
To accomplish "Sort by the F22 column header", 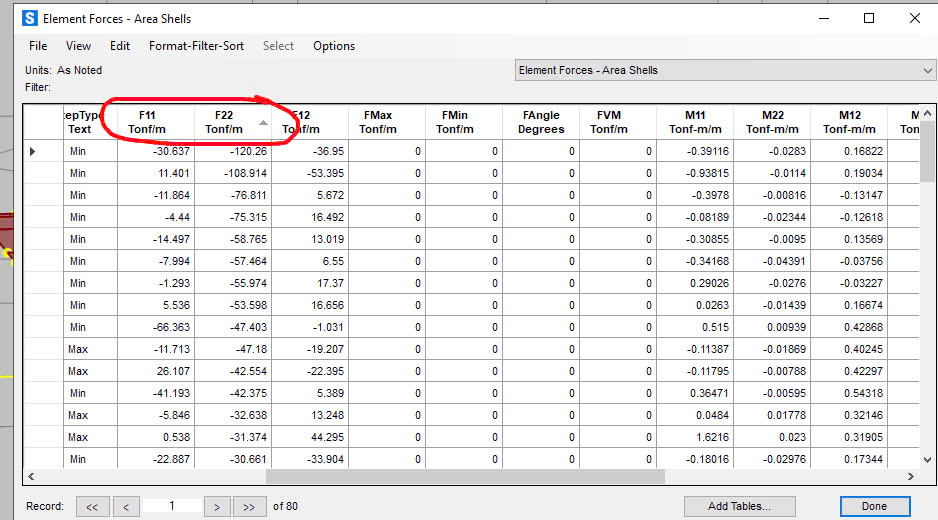I will (224, 122).
